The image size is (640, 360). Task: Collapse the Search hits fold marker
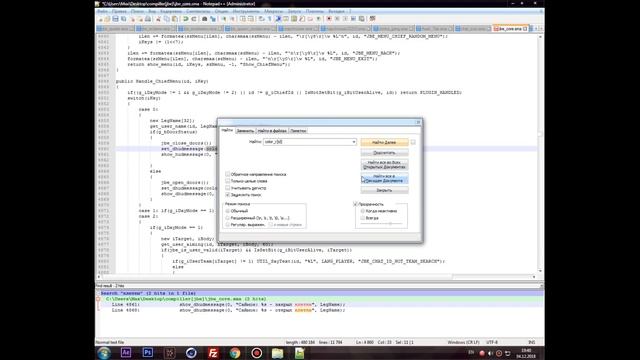click(x=98, y=293)
